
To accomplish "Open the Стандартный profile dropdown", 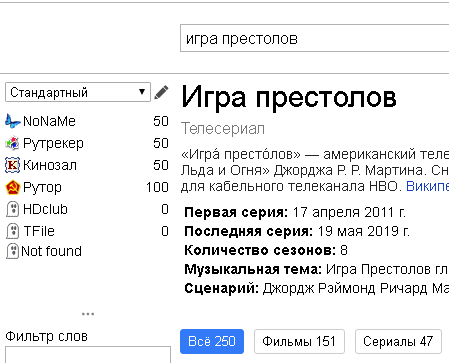I will 78,92.
